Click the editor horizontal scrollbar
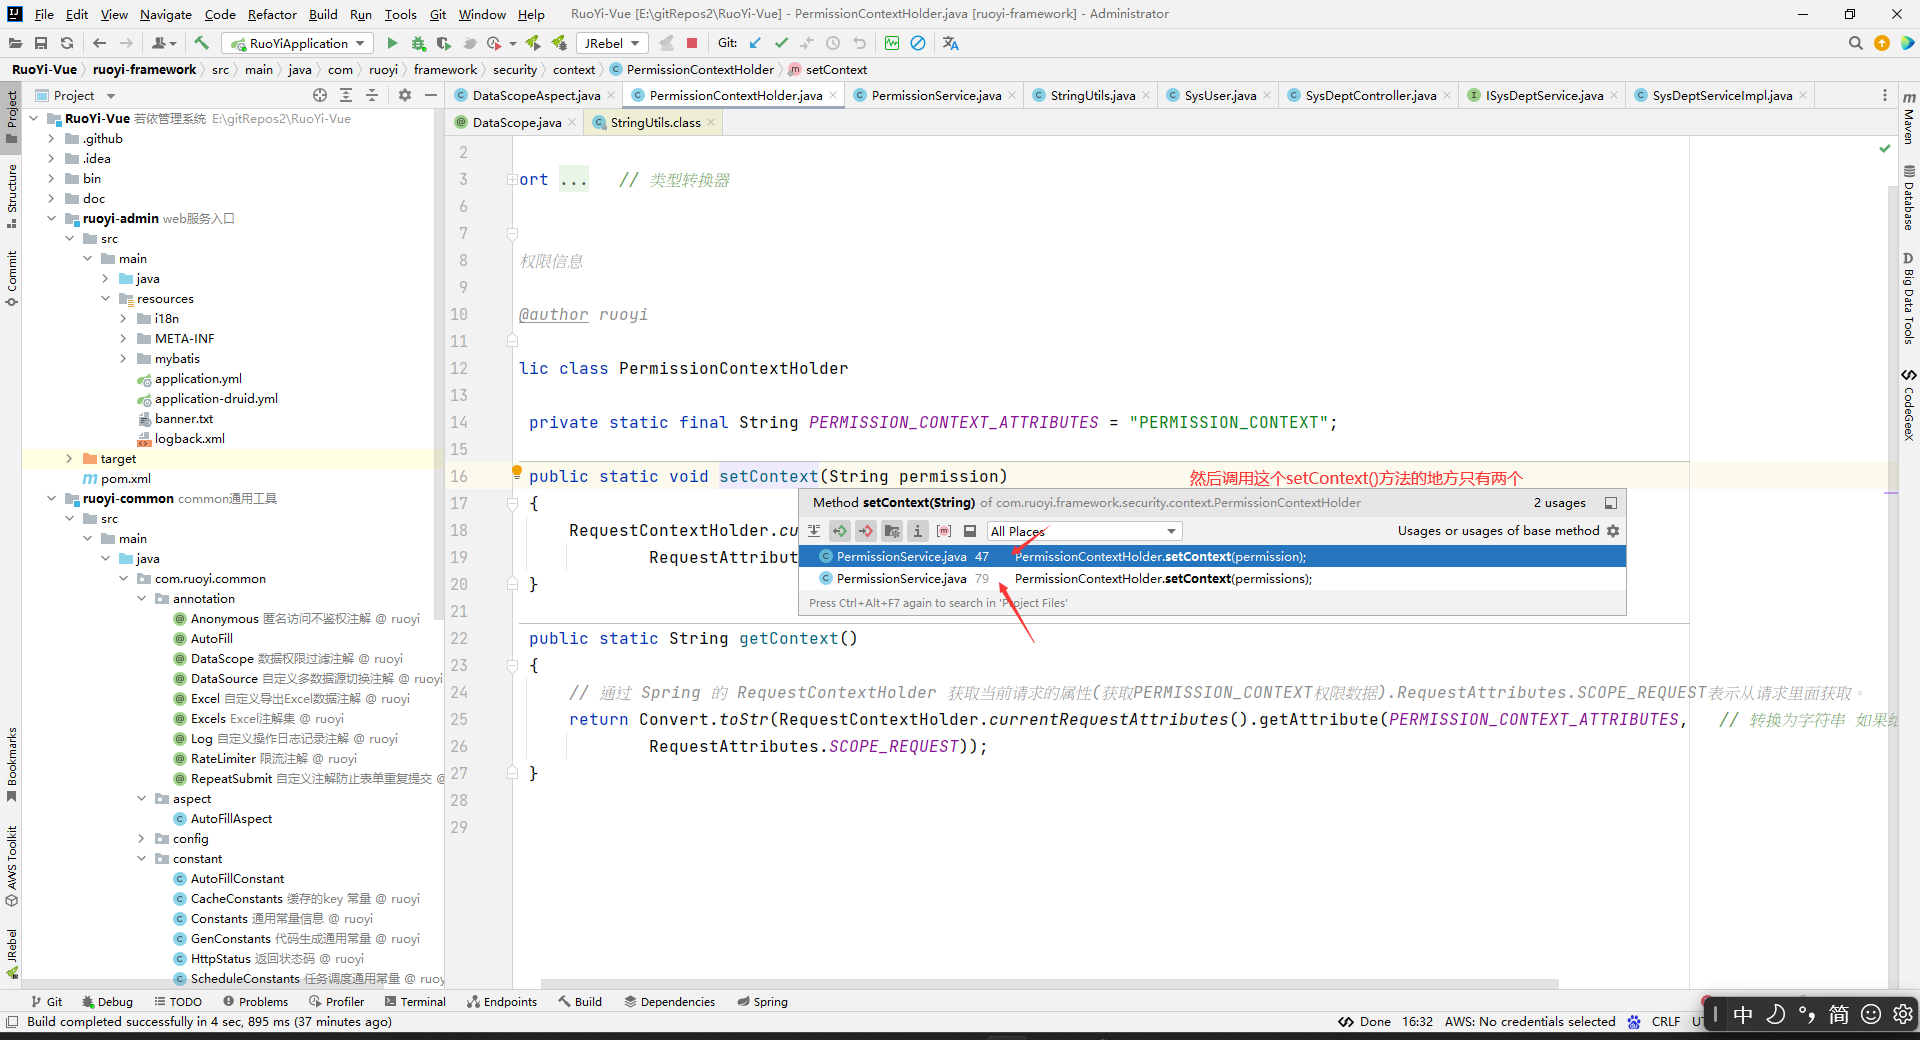The width and height of the screenshot is (1920, 1040). [x=1050, y=983]
